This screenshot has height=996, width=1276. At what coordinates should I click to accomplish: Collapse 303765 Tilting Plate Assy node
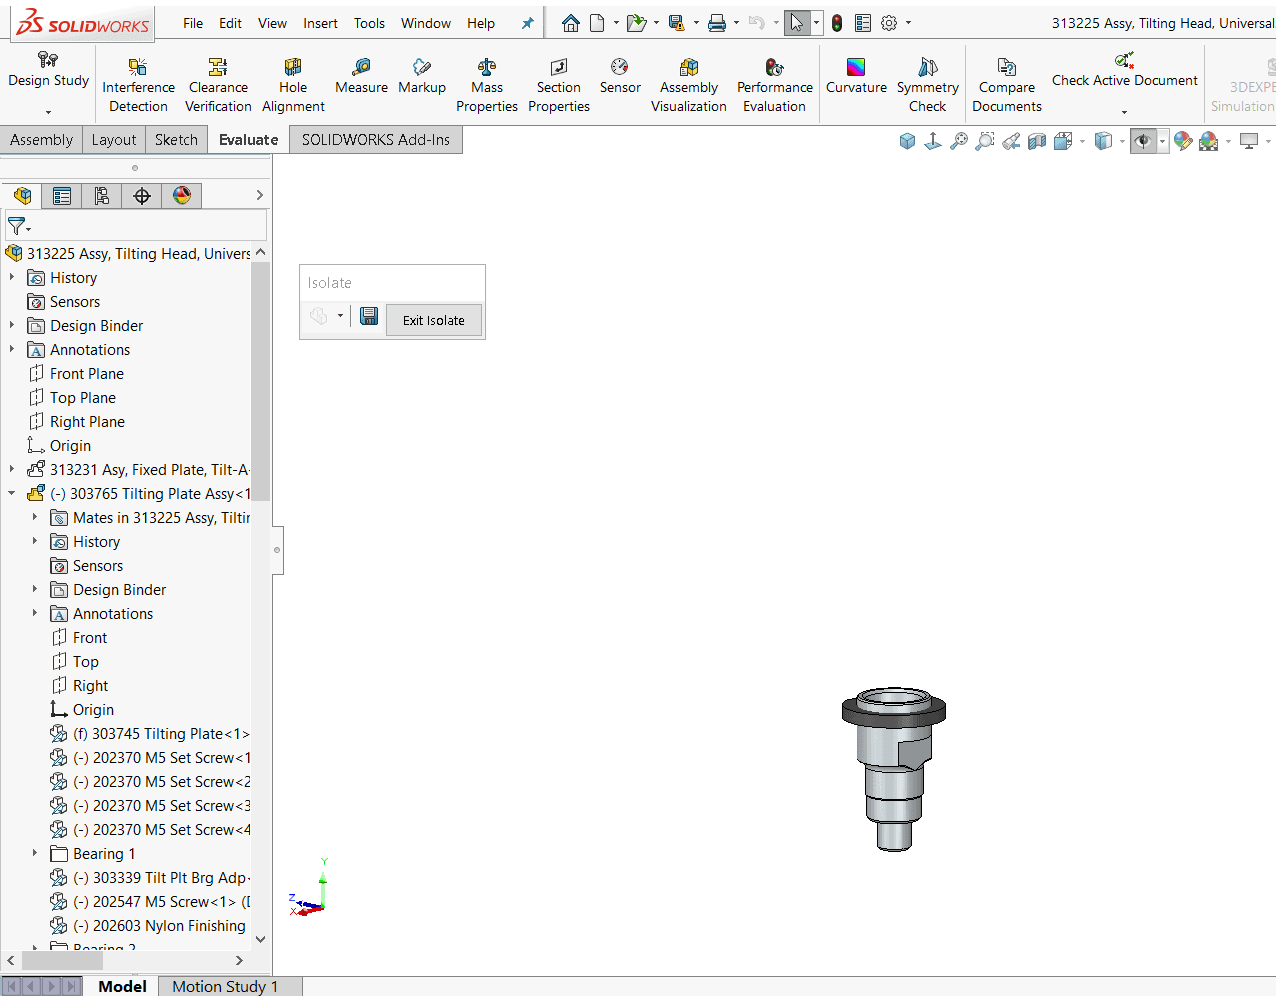[x=12, y=493]
